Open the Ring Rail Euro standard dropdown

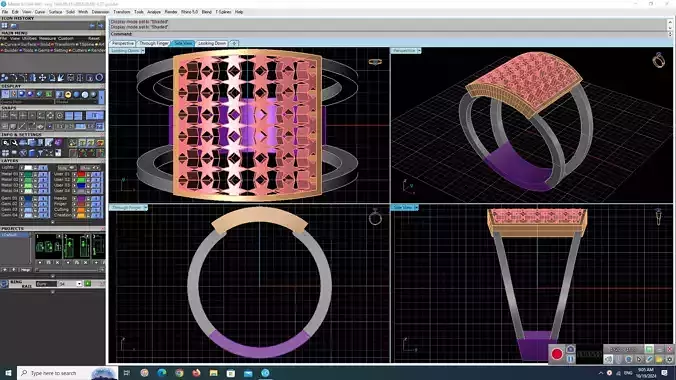click(x=46, y=284)
